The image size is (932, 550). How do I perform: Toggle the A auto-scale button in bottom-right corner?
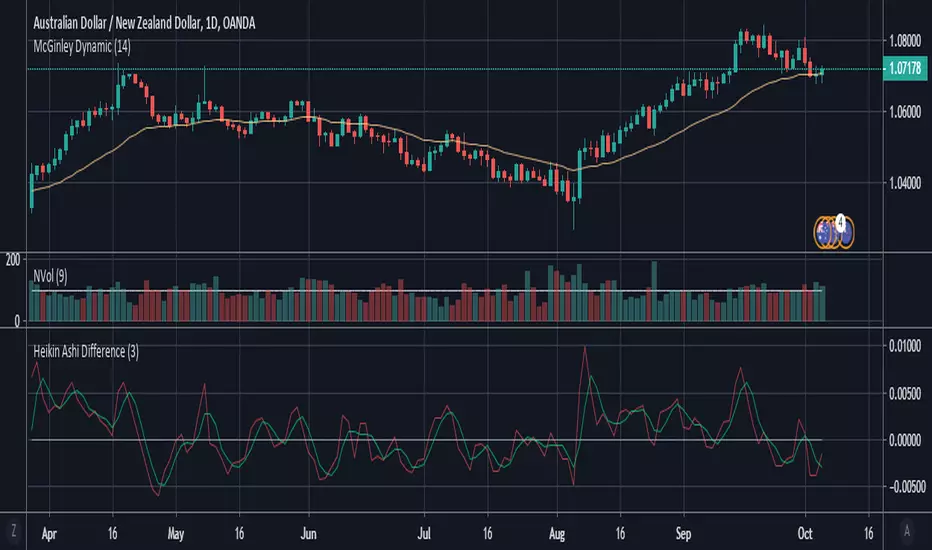pos(906,530)
